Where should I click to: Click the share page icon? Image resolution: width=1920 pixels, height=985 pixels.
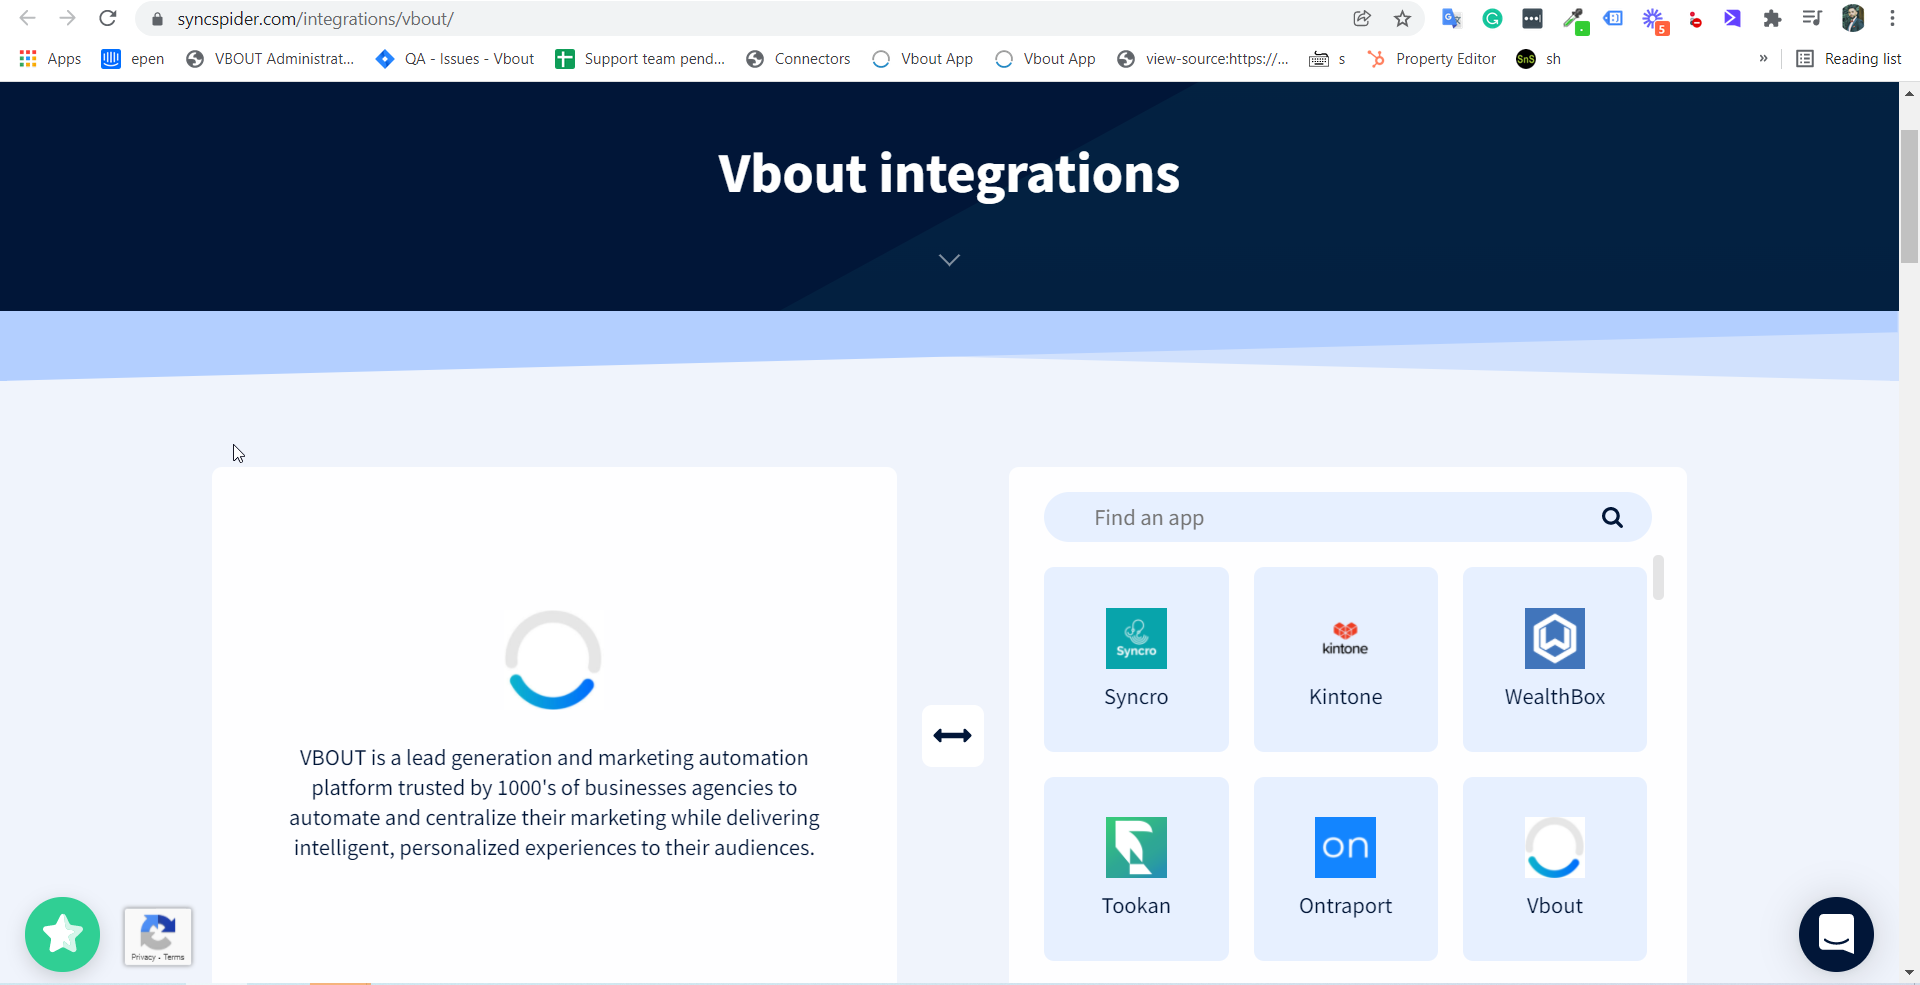coord(1362,18)
